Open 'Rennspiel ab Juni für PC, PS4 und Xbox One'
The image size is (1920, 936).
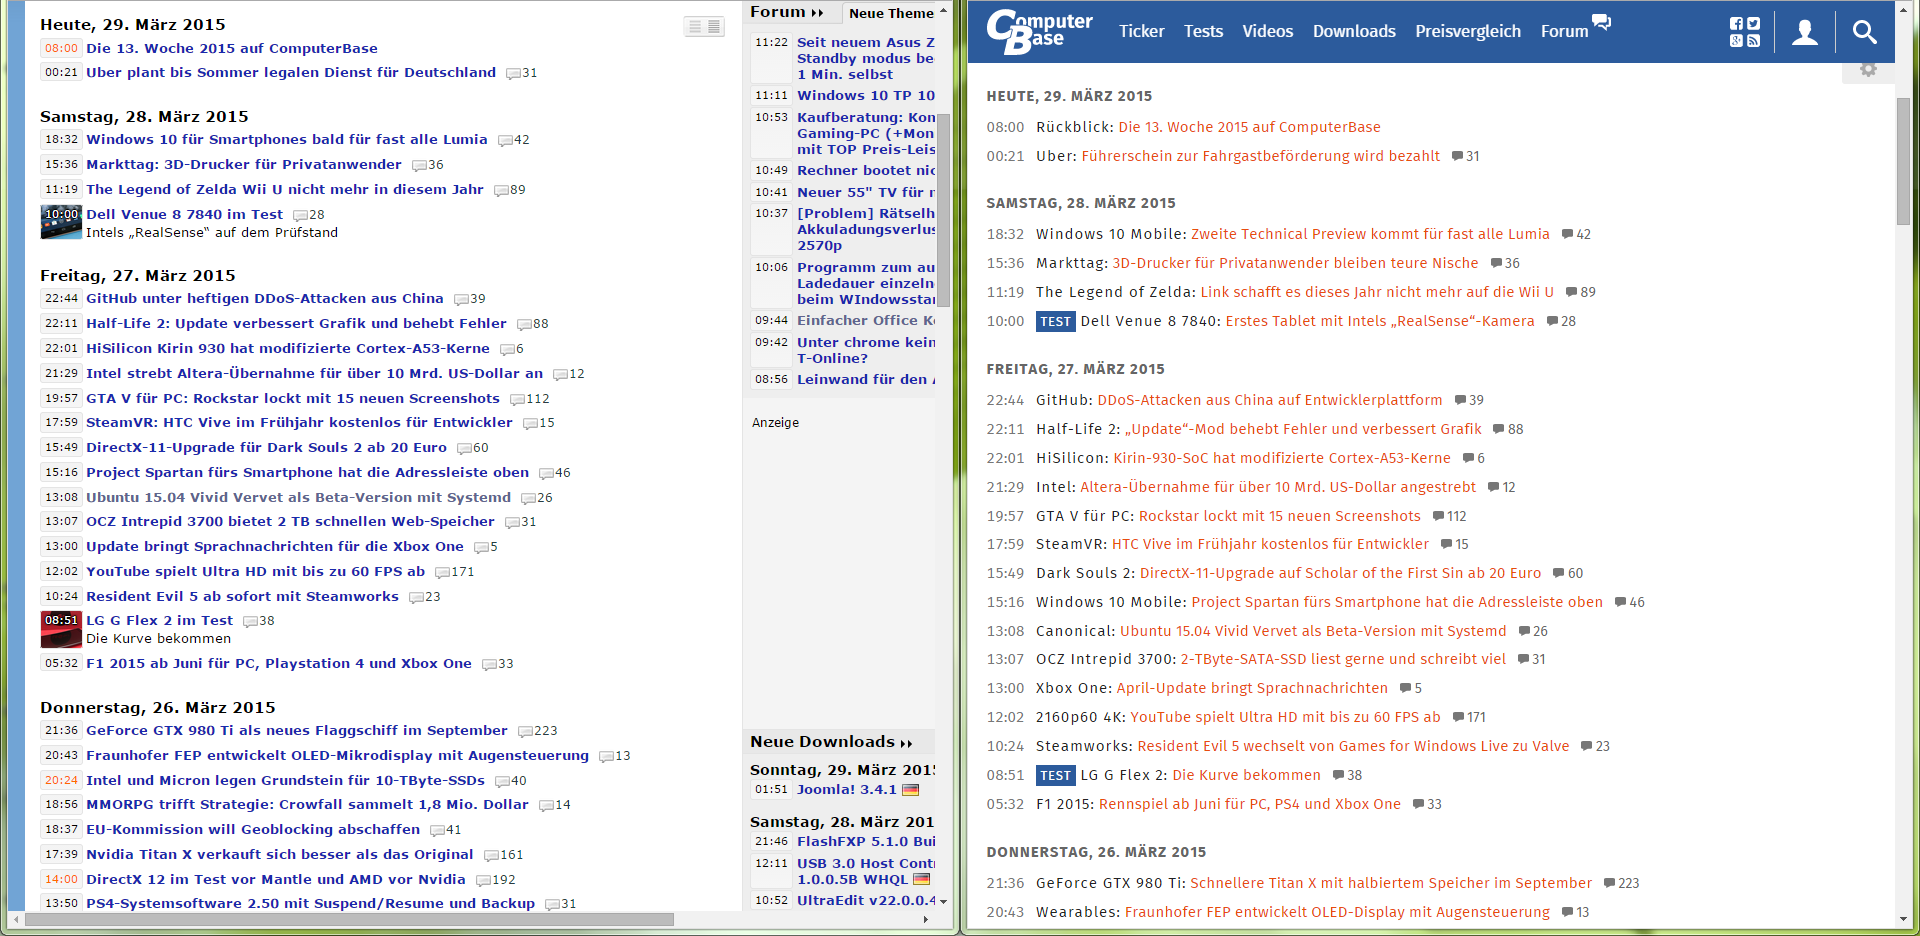[x=1250, y=804]
